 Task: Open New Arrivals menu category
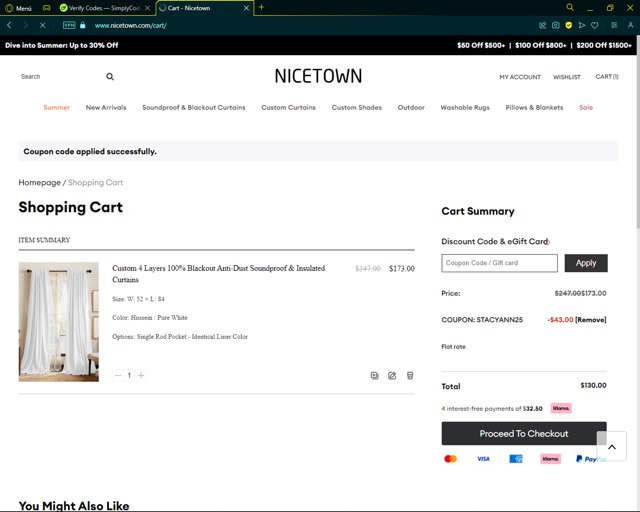tap(106, 107)
